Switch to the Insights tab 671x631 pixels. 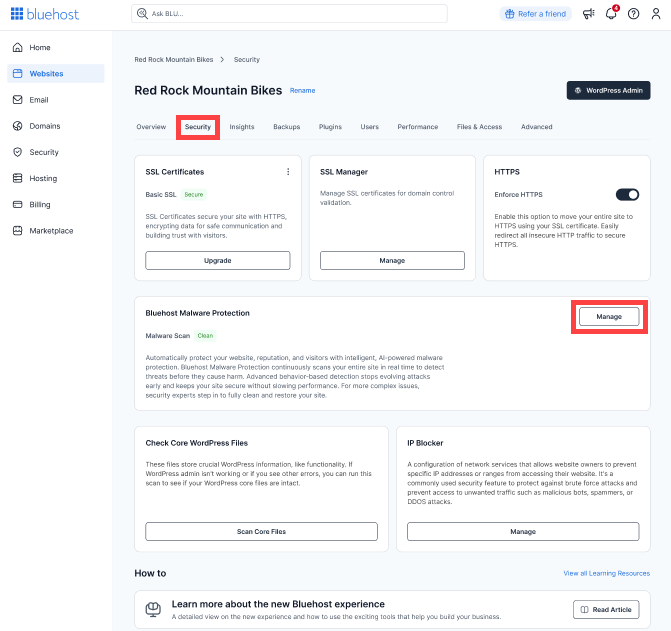242,127
